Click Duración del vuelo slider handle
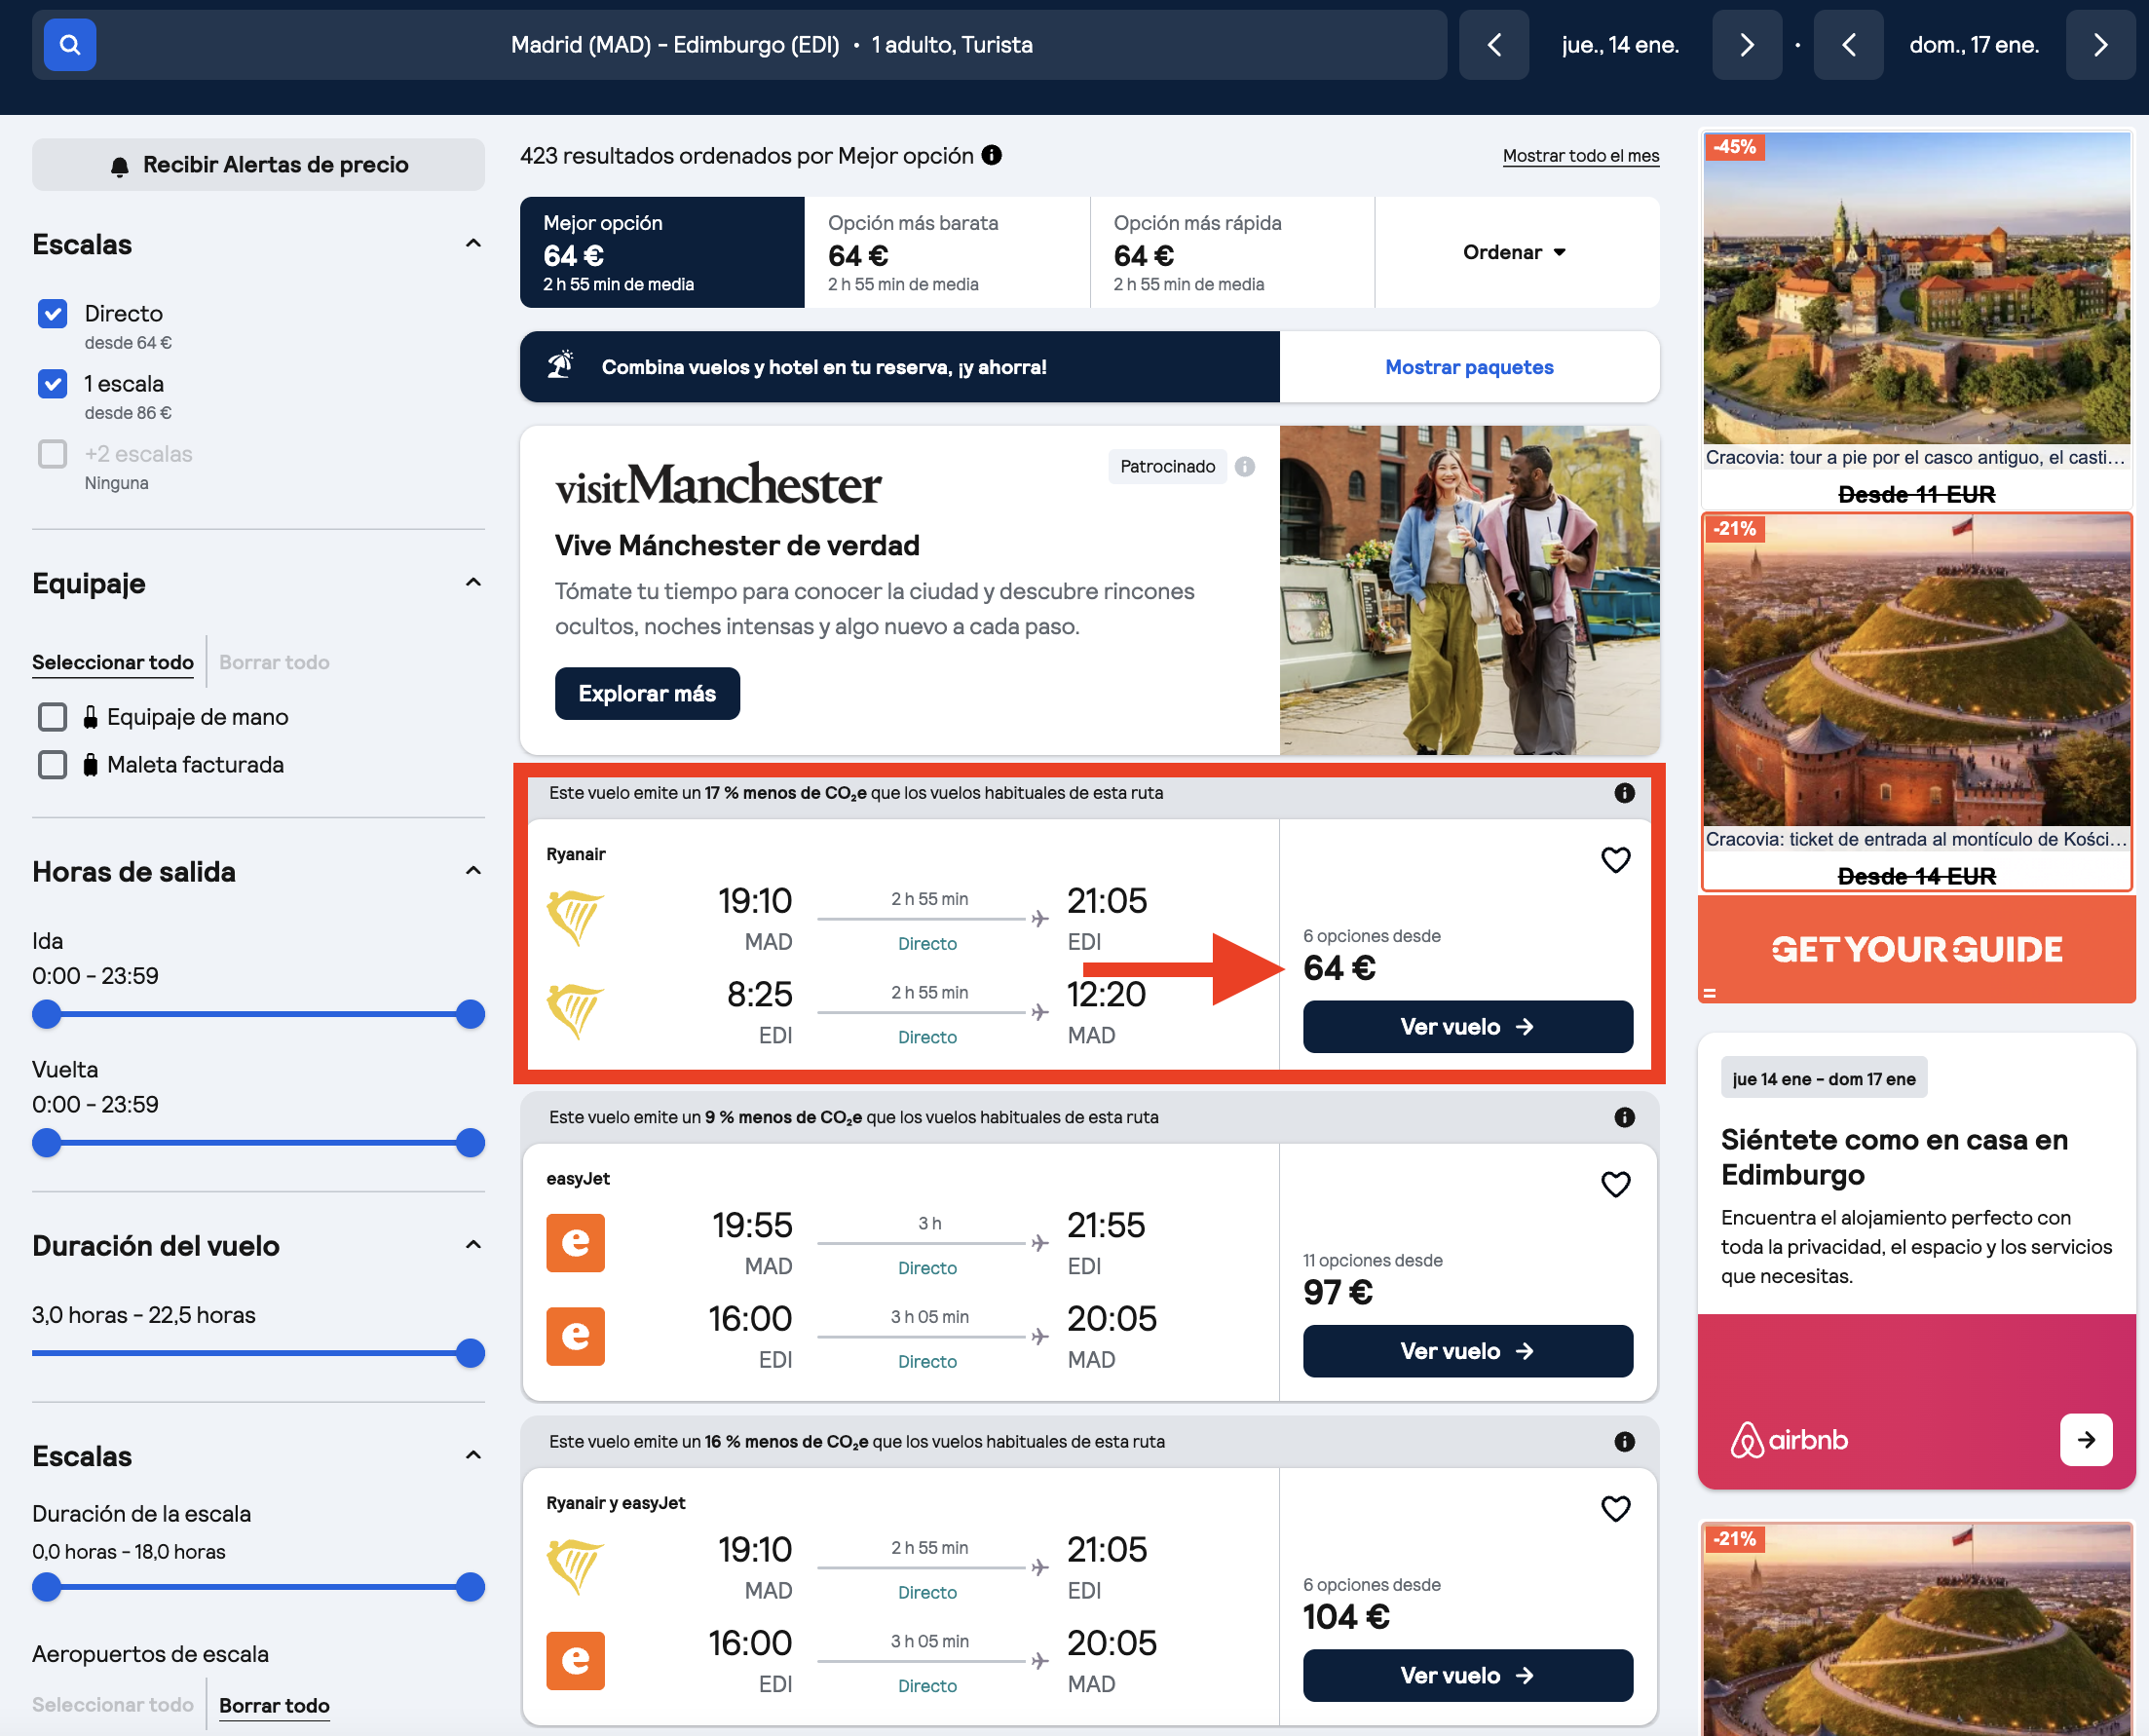This screenshot has height=1736, width=2149. 470,1353
